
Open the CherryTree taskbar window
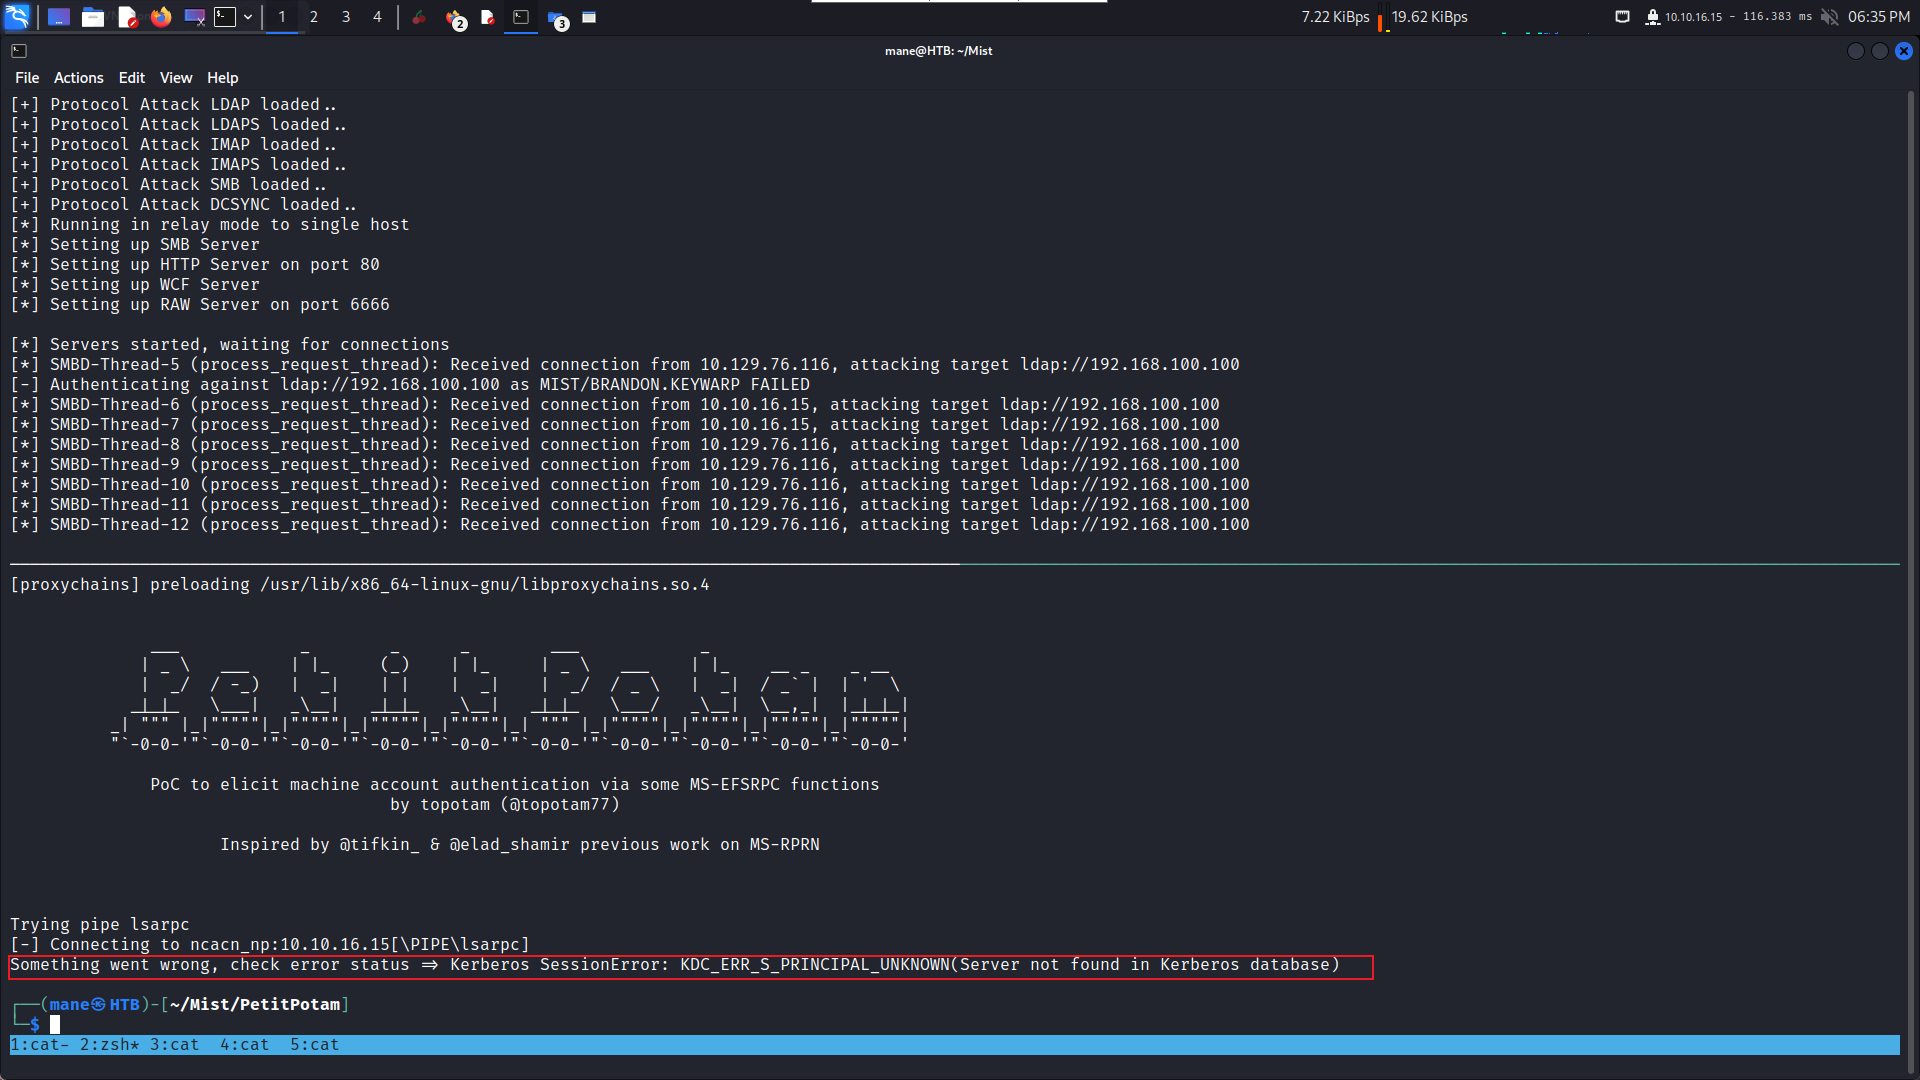tap(419, 17)
